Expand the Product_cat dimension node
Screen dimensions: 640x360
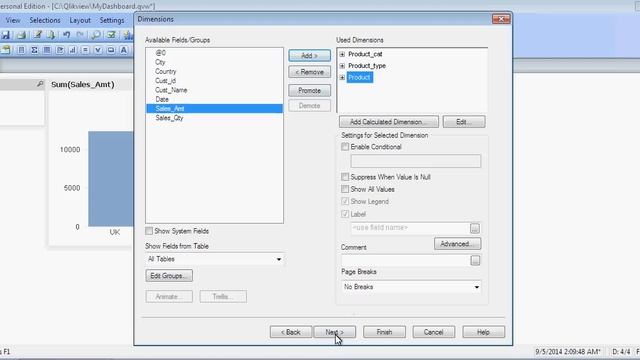click(x=342, y=54)
